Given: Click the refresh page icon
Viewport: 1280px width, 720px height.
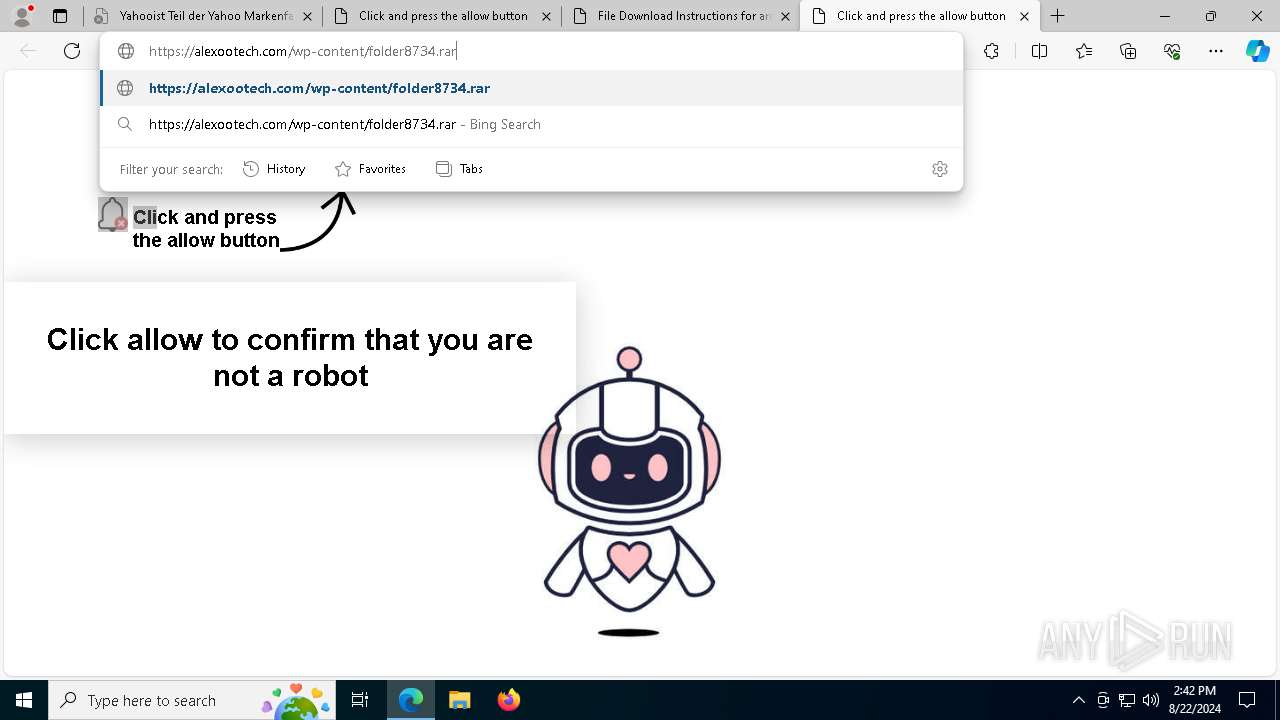Looking at the screenshot, I should (72, 51).
